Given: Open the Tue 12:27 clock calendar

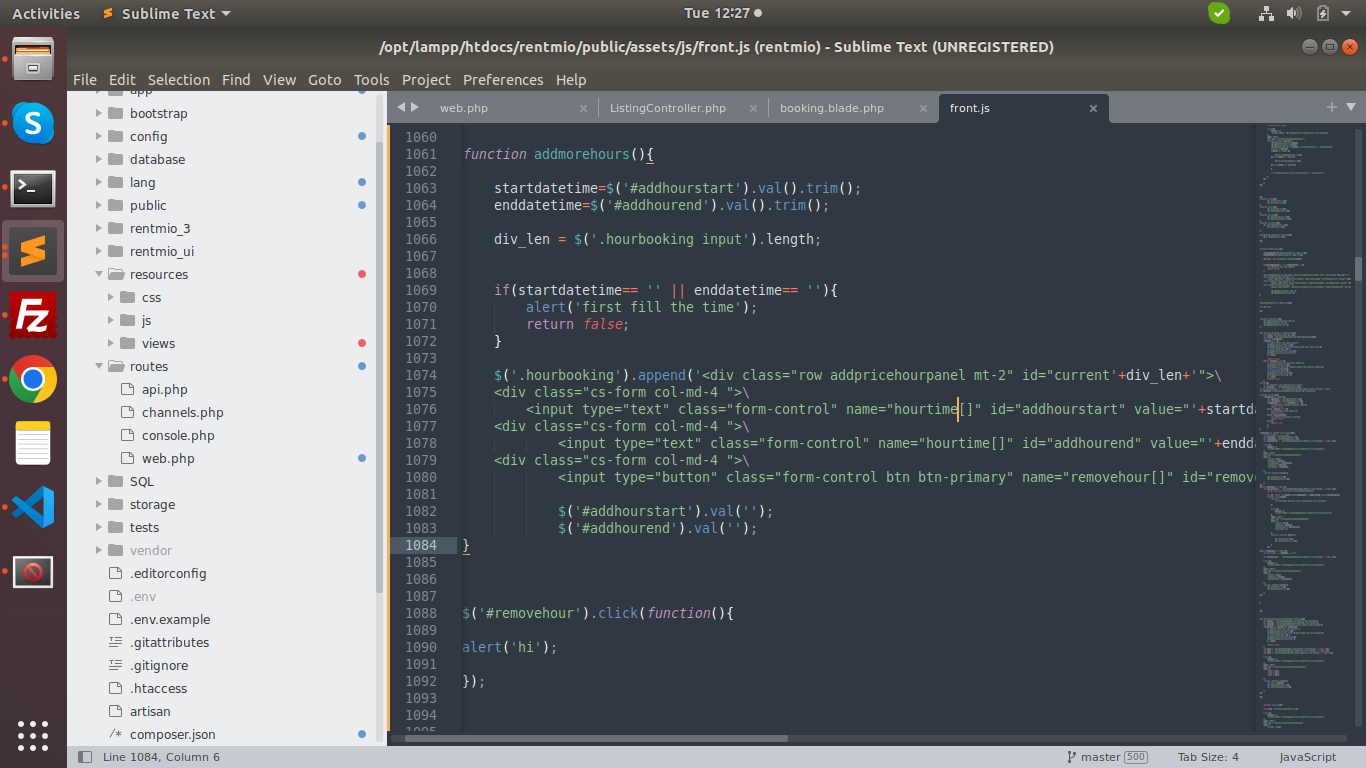Looking at the screenshot, I should (722, 13).
